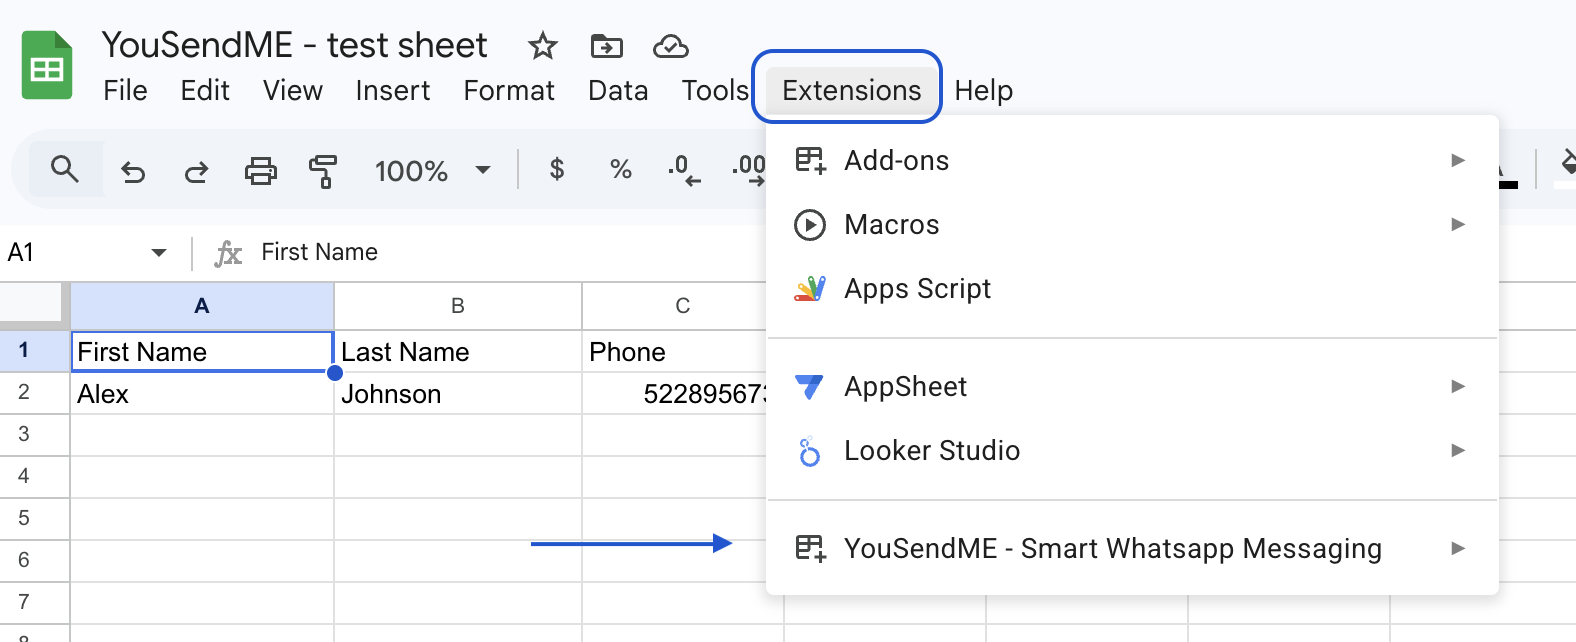Viewport: 1576px width, 642px height.
Task: Select column B header
Action: (x=458, y=306)
